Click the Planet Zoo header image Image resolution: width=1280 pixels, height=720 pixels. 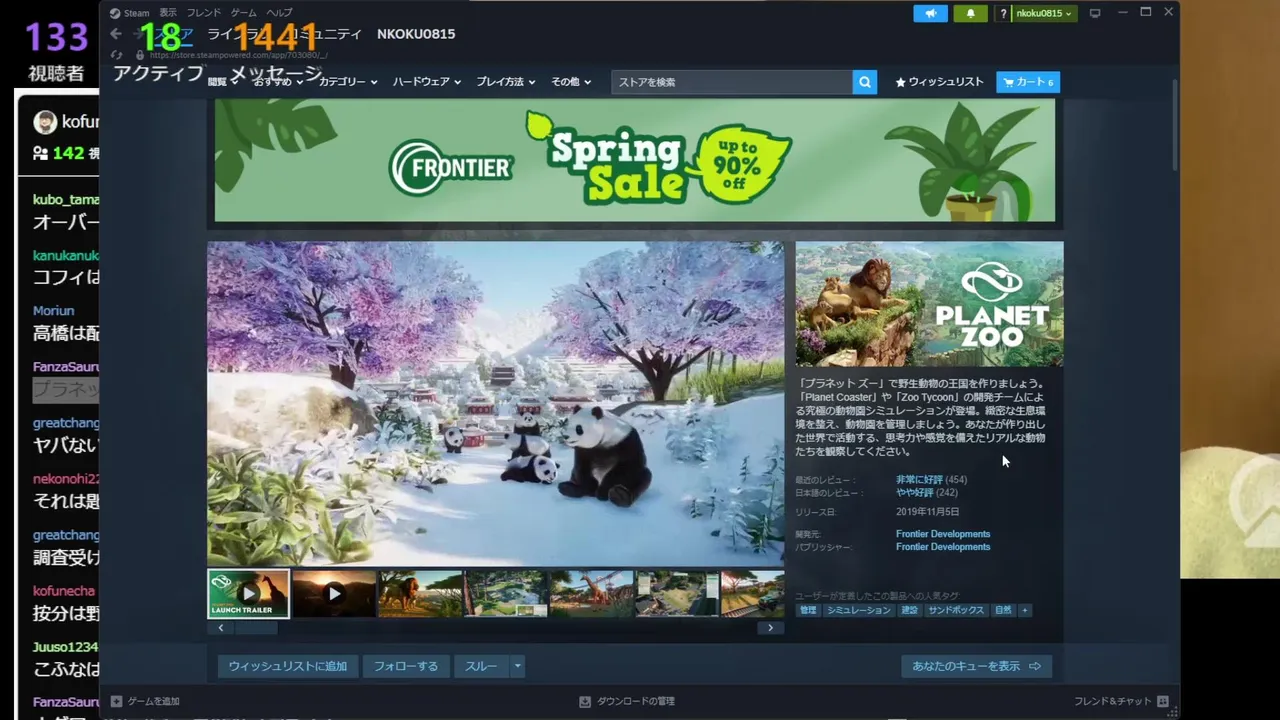tap(929, 304)
